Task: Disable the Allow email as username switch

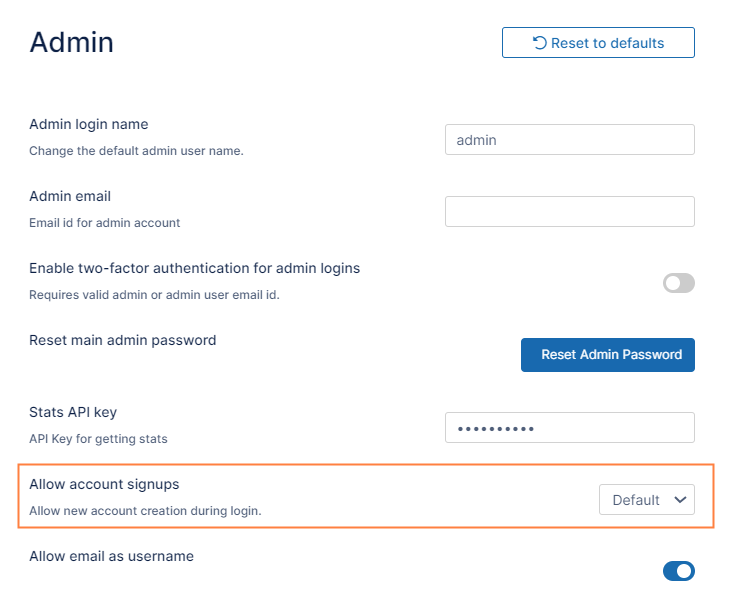Action: coord(678,571)
